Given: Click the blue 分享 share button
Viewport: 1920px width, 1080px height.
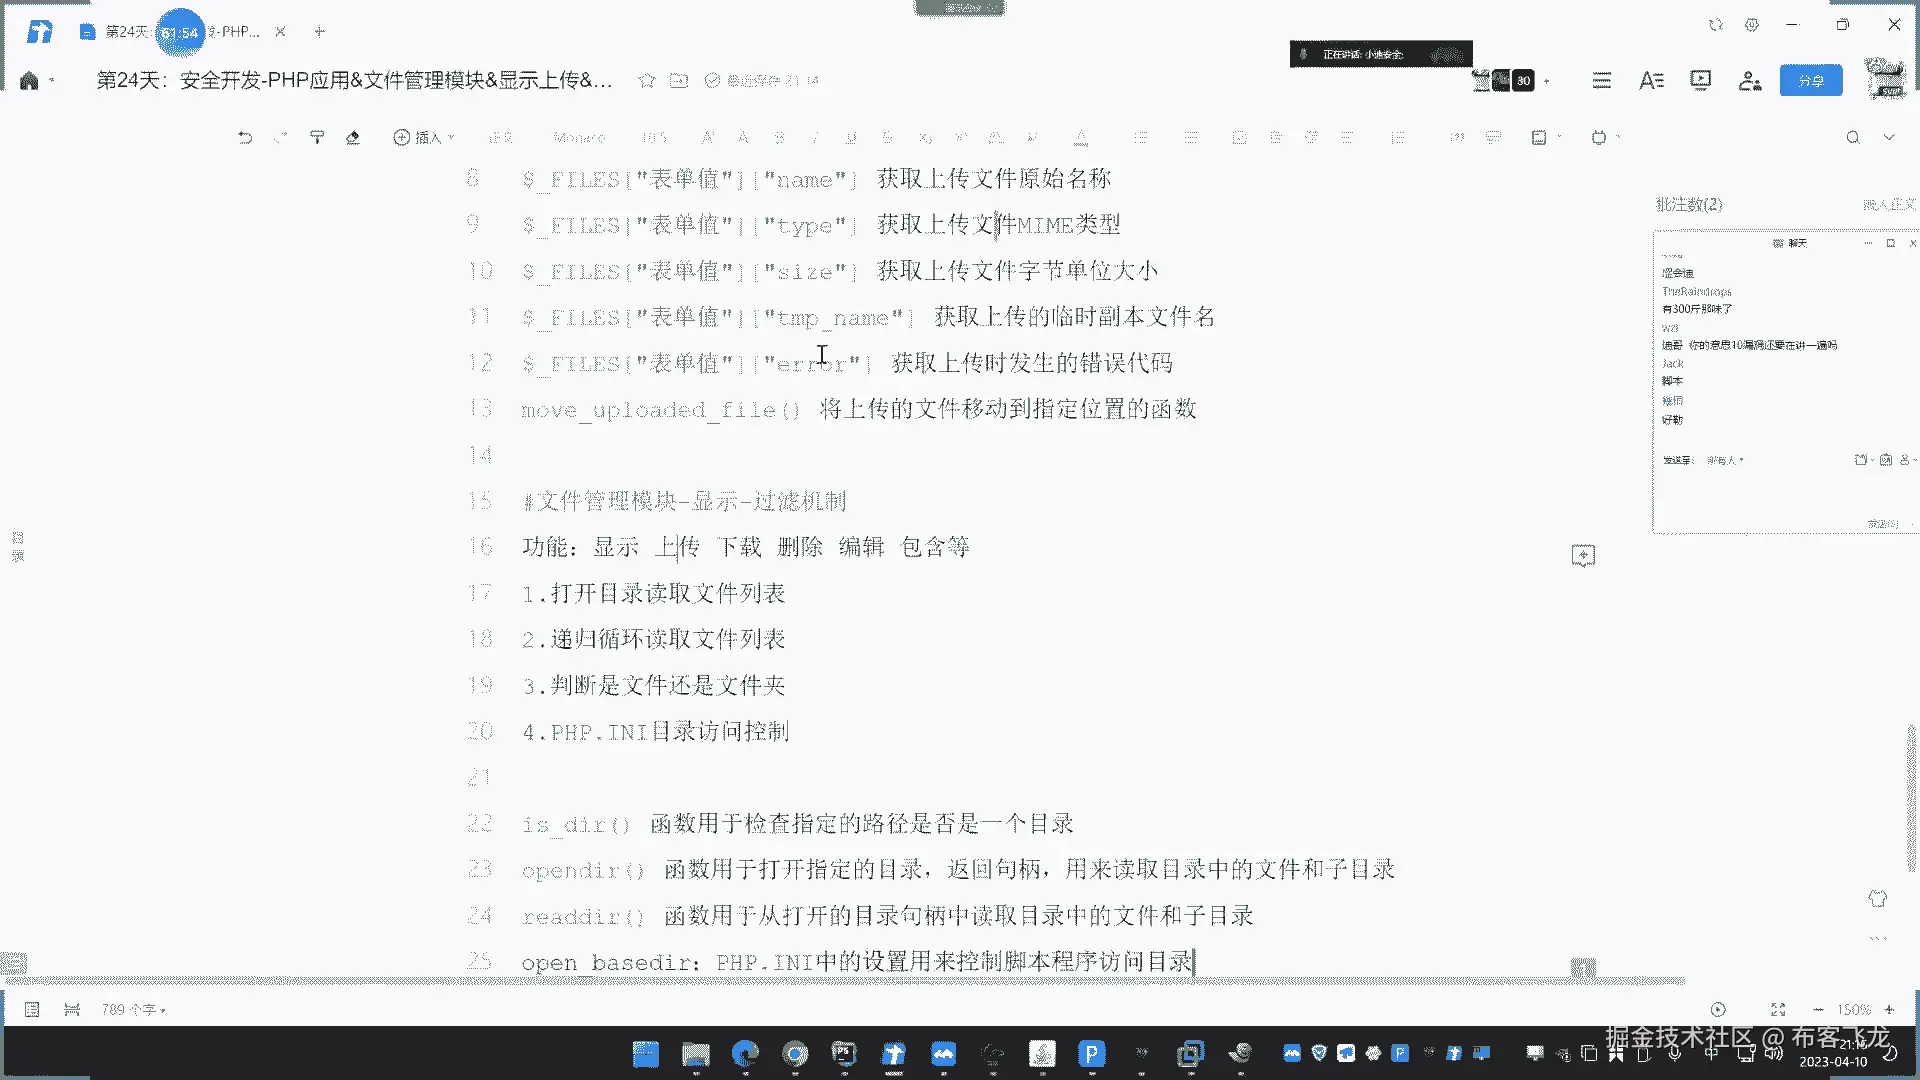Looking at the screenshot, I should pos(1810,80).
